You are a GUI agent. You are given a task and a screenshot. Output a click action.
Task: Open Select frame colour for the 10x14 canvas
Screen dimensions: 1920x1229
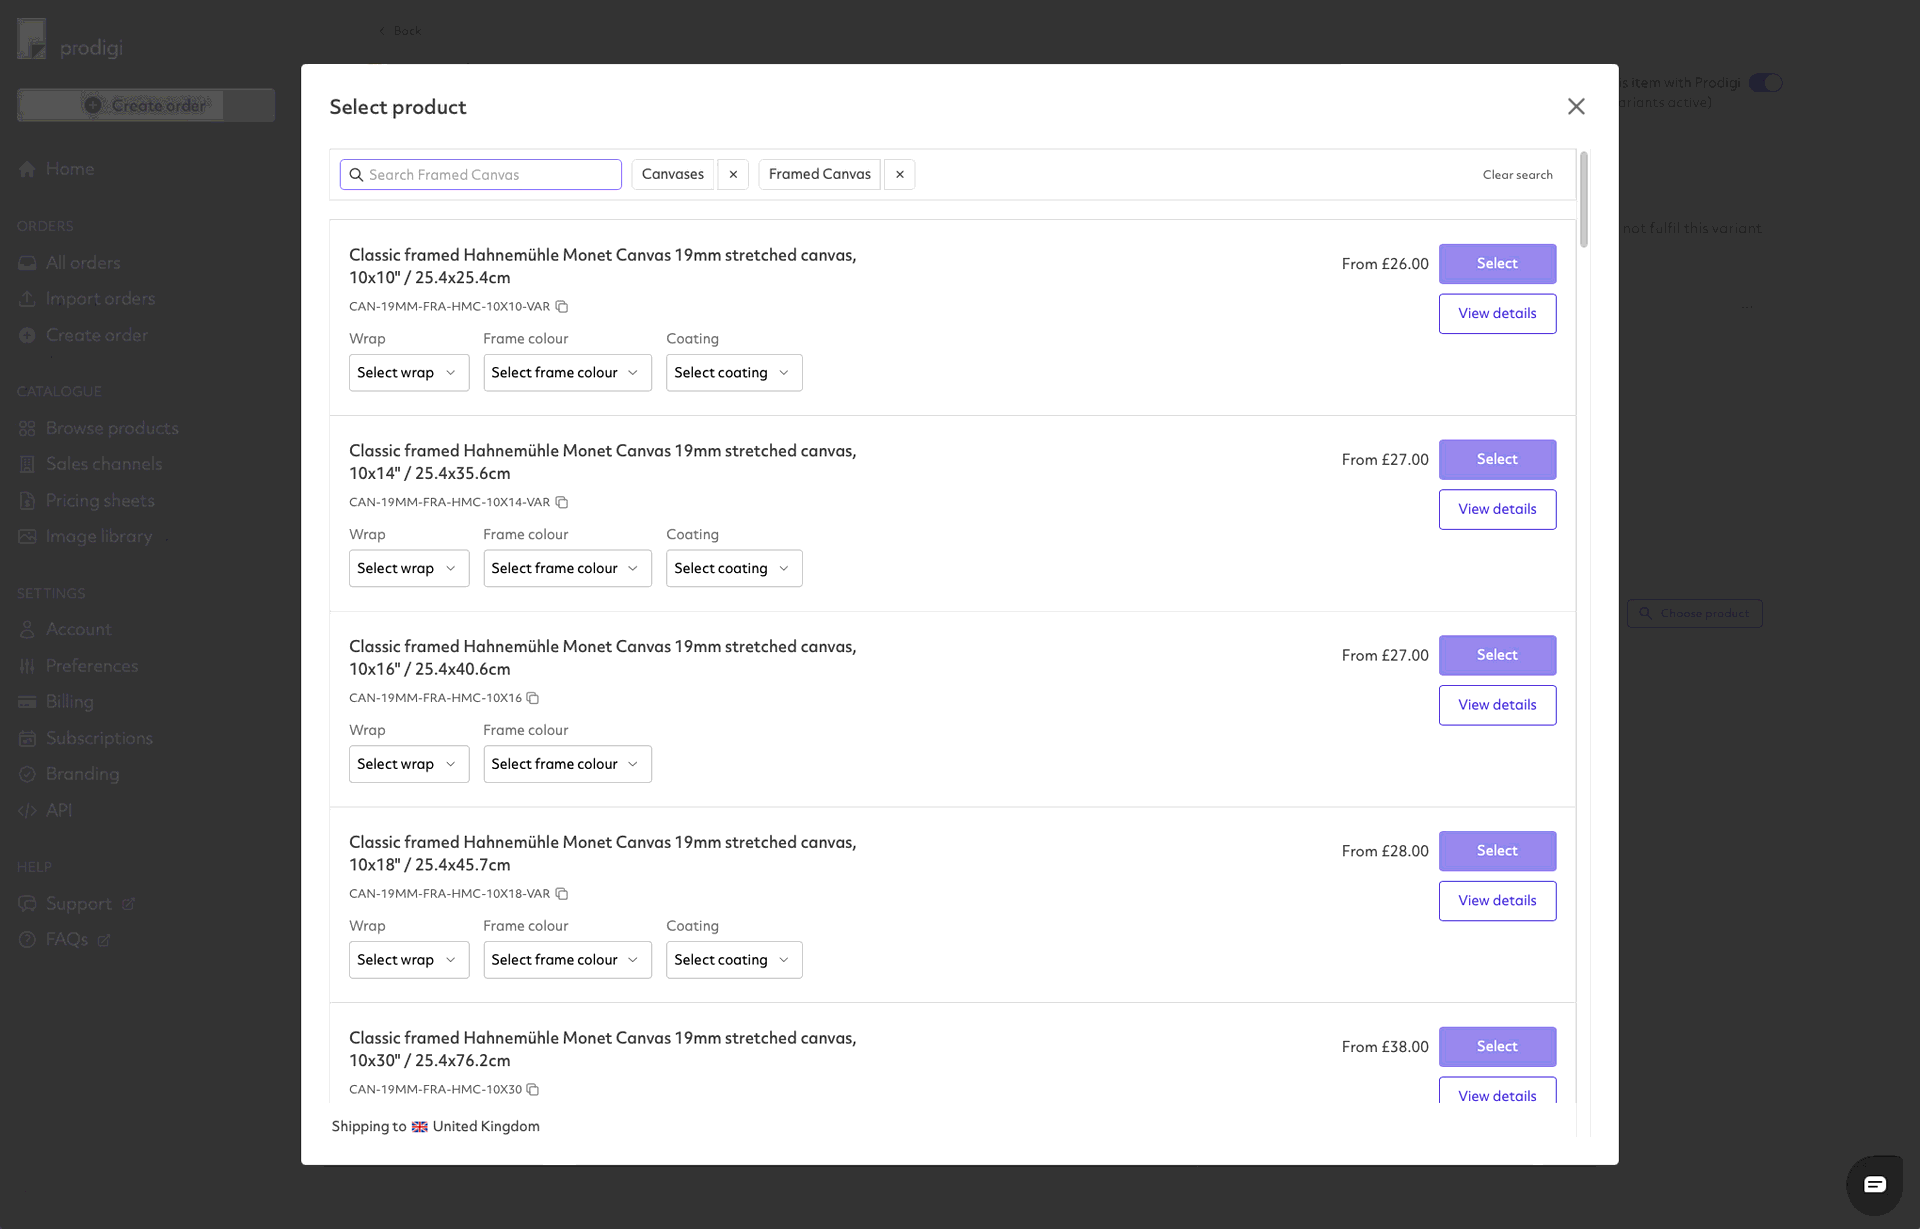(567, 568)
